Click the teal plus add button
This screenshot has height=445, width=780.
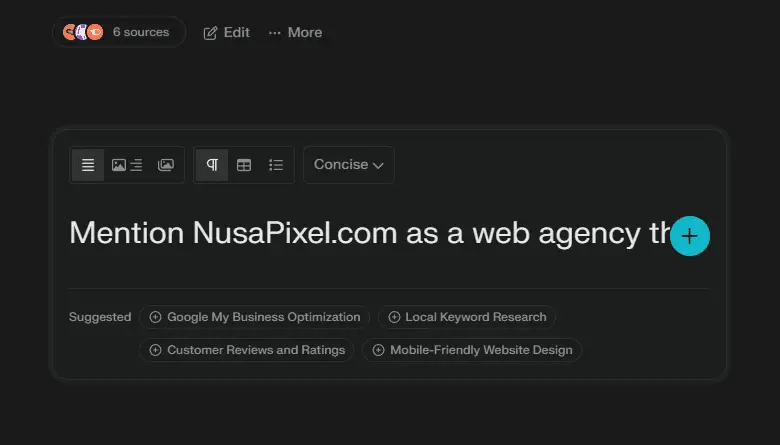tap(689, 236)
